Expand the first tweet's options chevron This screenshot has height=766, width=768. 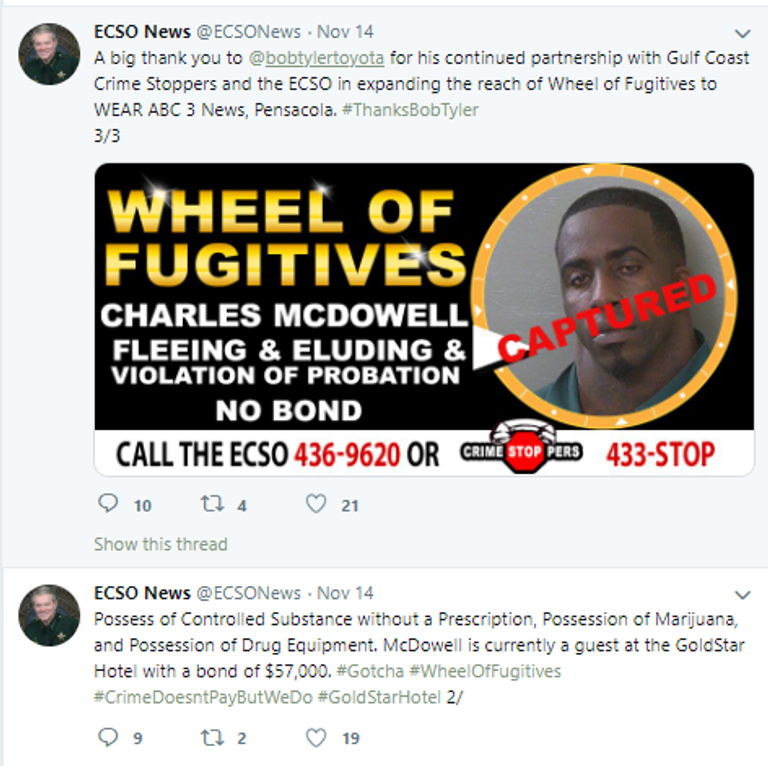click(743, 33)
